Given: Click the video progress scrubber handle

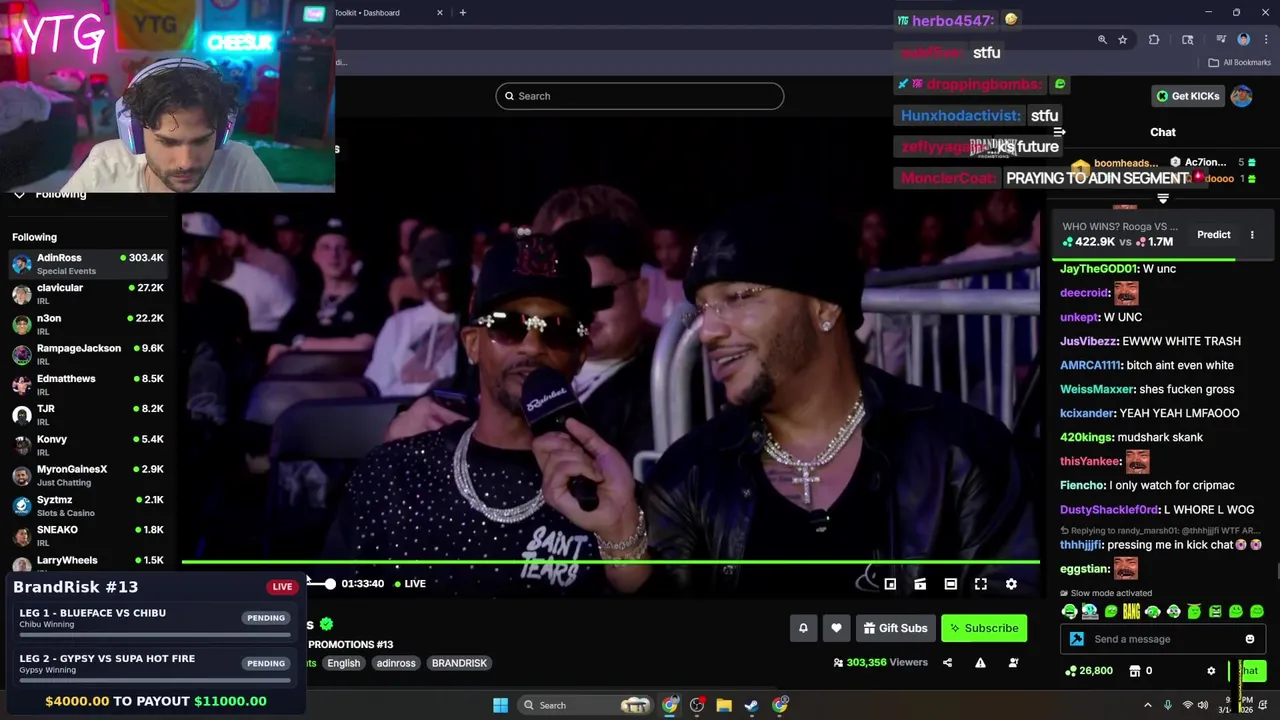Looking at the screenshot, I should coord(330,584).
